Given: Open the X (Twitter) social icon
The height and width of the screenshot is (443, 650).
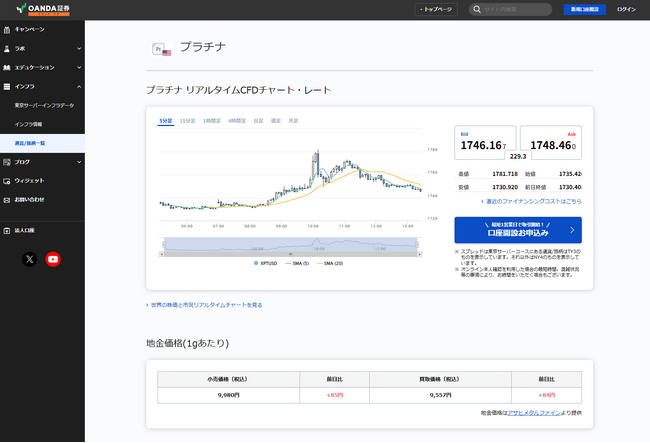Looking at the screenshot, I should [x=29, y=259].
